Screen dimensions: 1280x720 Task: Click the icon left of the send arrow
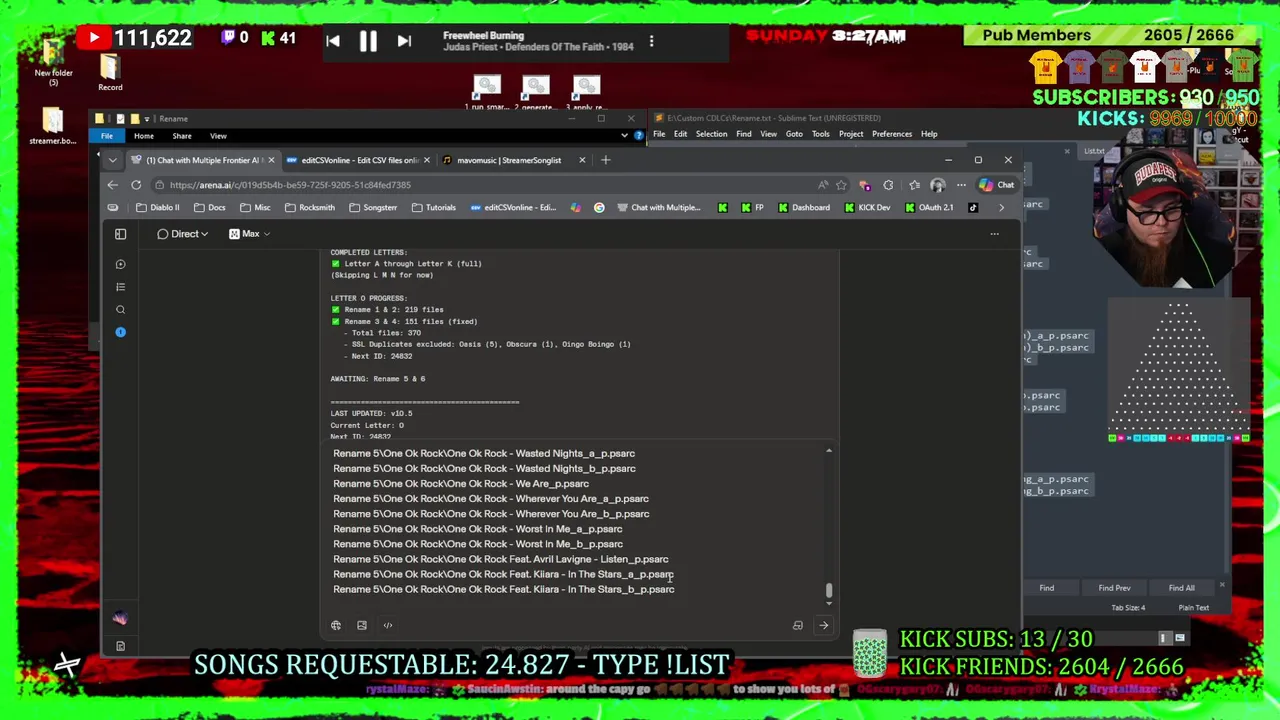798,625
